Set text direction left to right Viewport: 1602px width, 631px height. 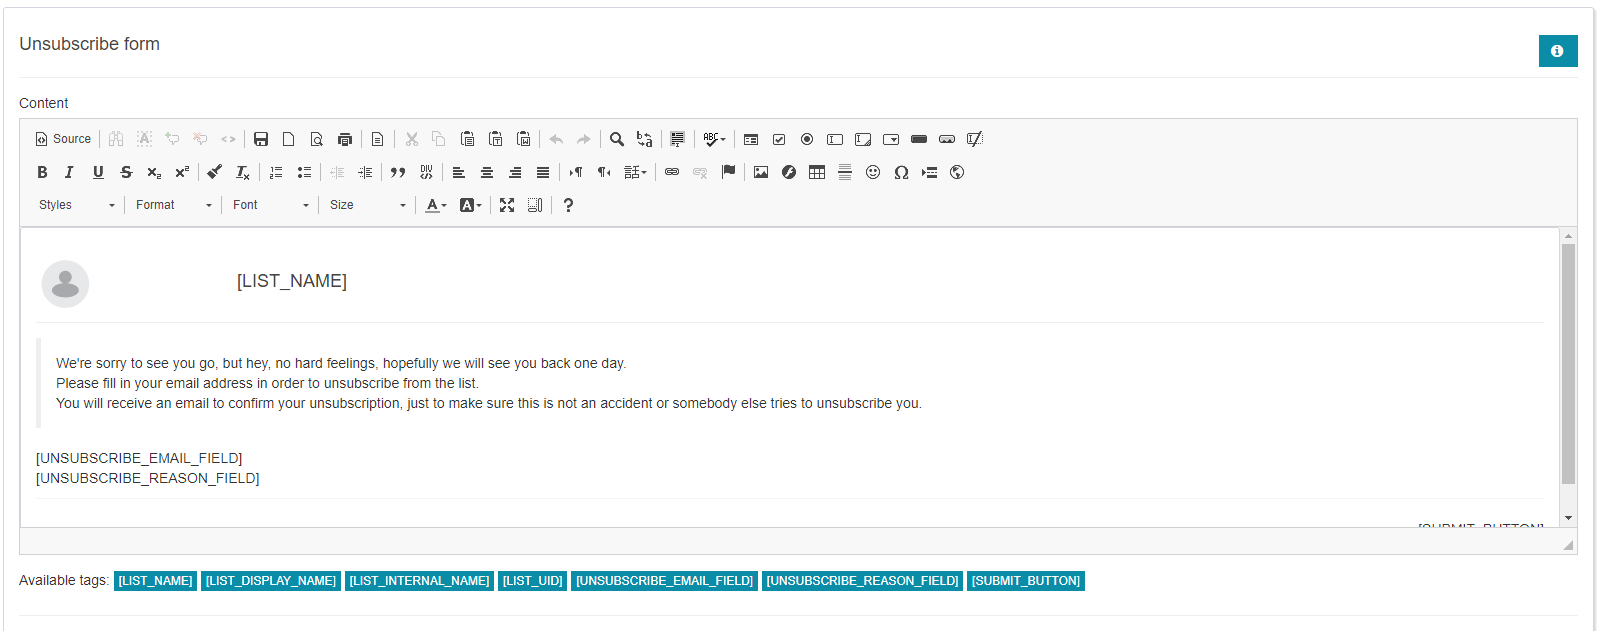[576, 172]
